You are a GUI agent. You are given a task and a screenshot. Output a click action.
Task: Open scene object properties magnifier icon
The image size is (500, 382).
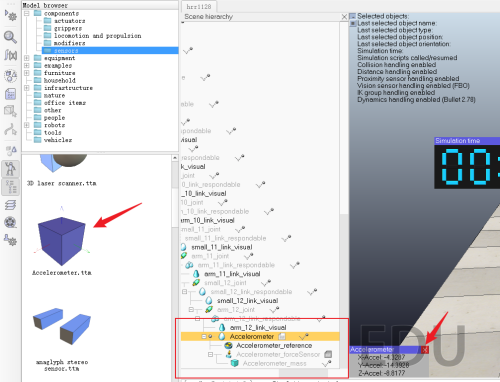click(10, 37)
